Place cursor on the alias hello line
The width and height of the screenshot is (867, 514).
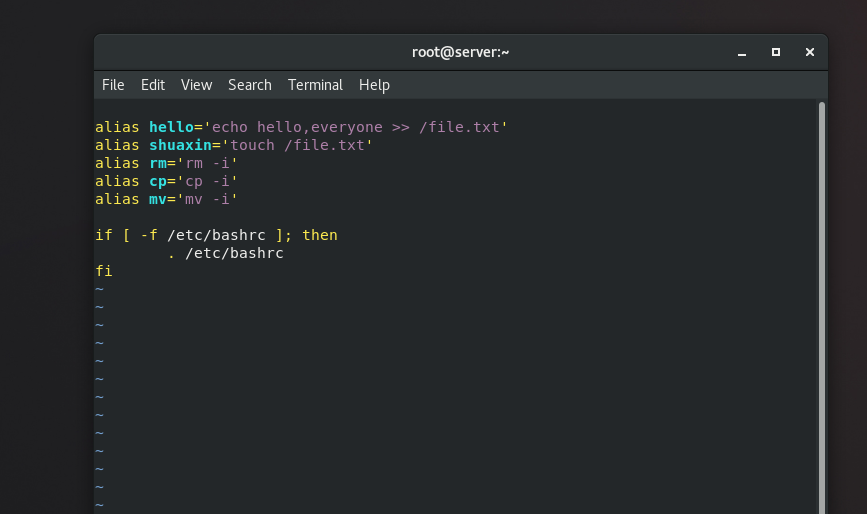tap(300, 127)
